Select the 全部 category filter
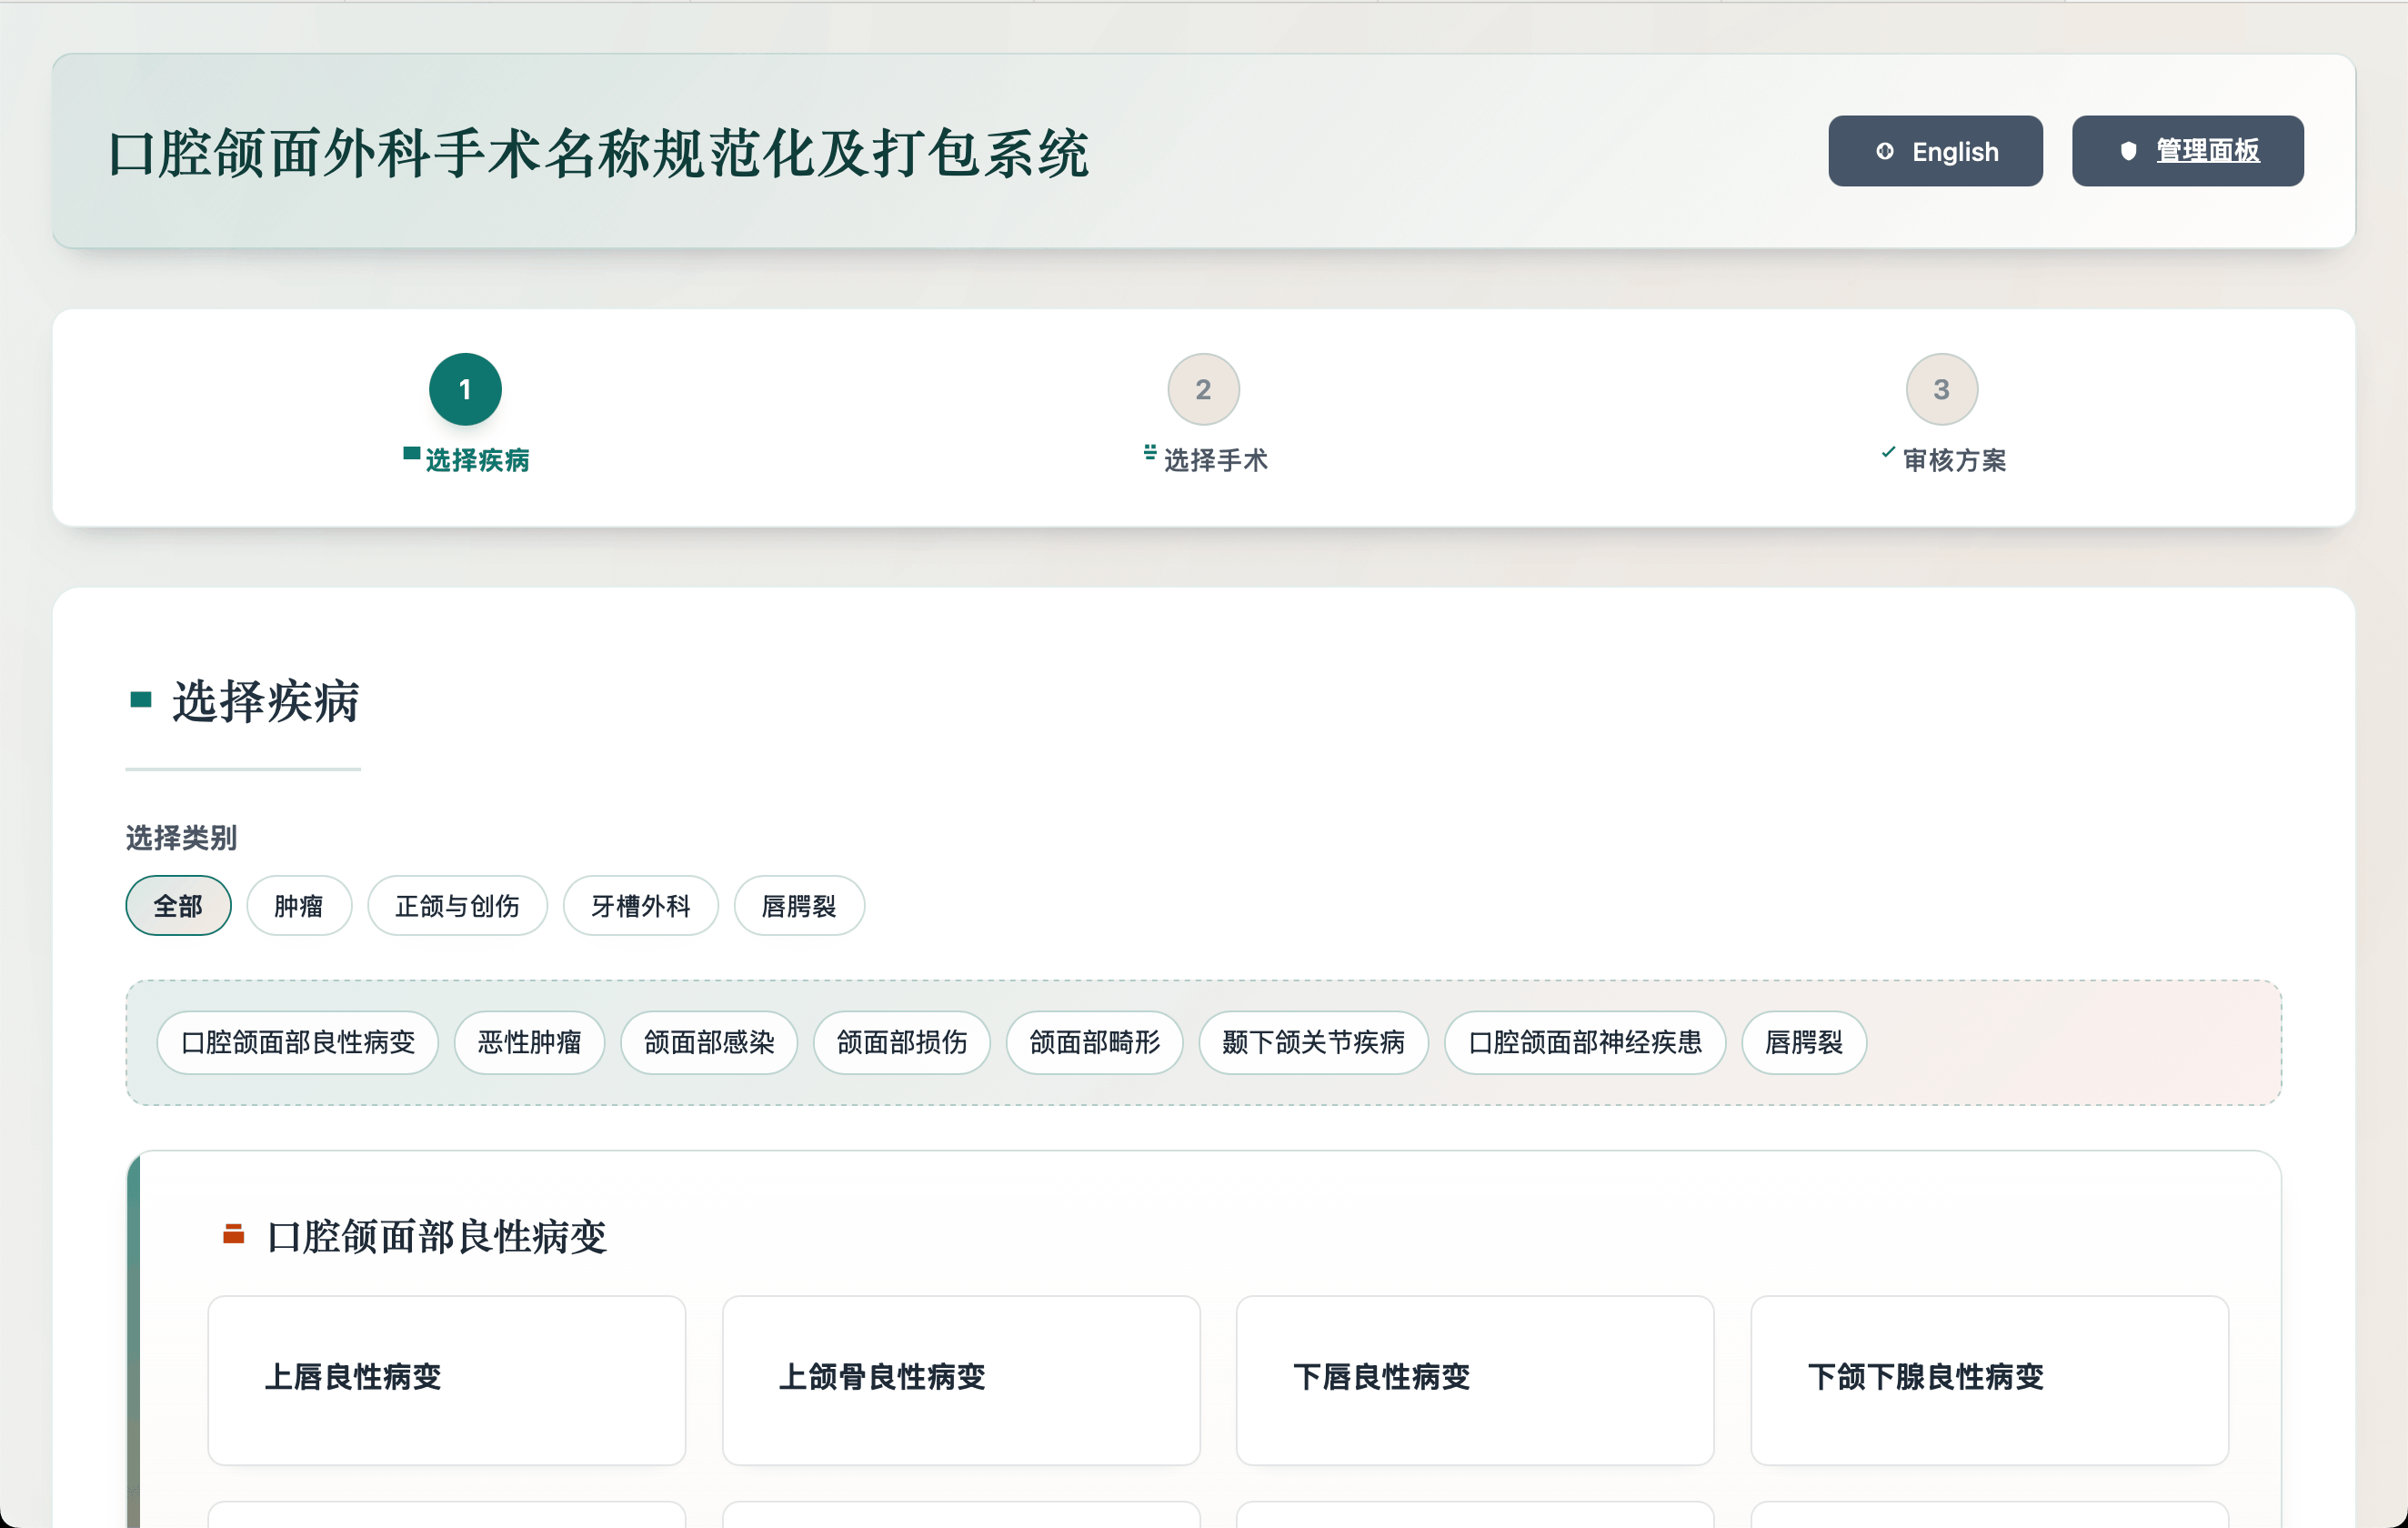Viewport: 2408px width, 1528px height. click(178, 906)
